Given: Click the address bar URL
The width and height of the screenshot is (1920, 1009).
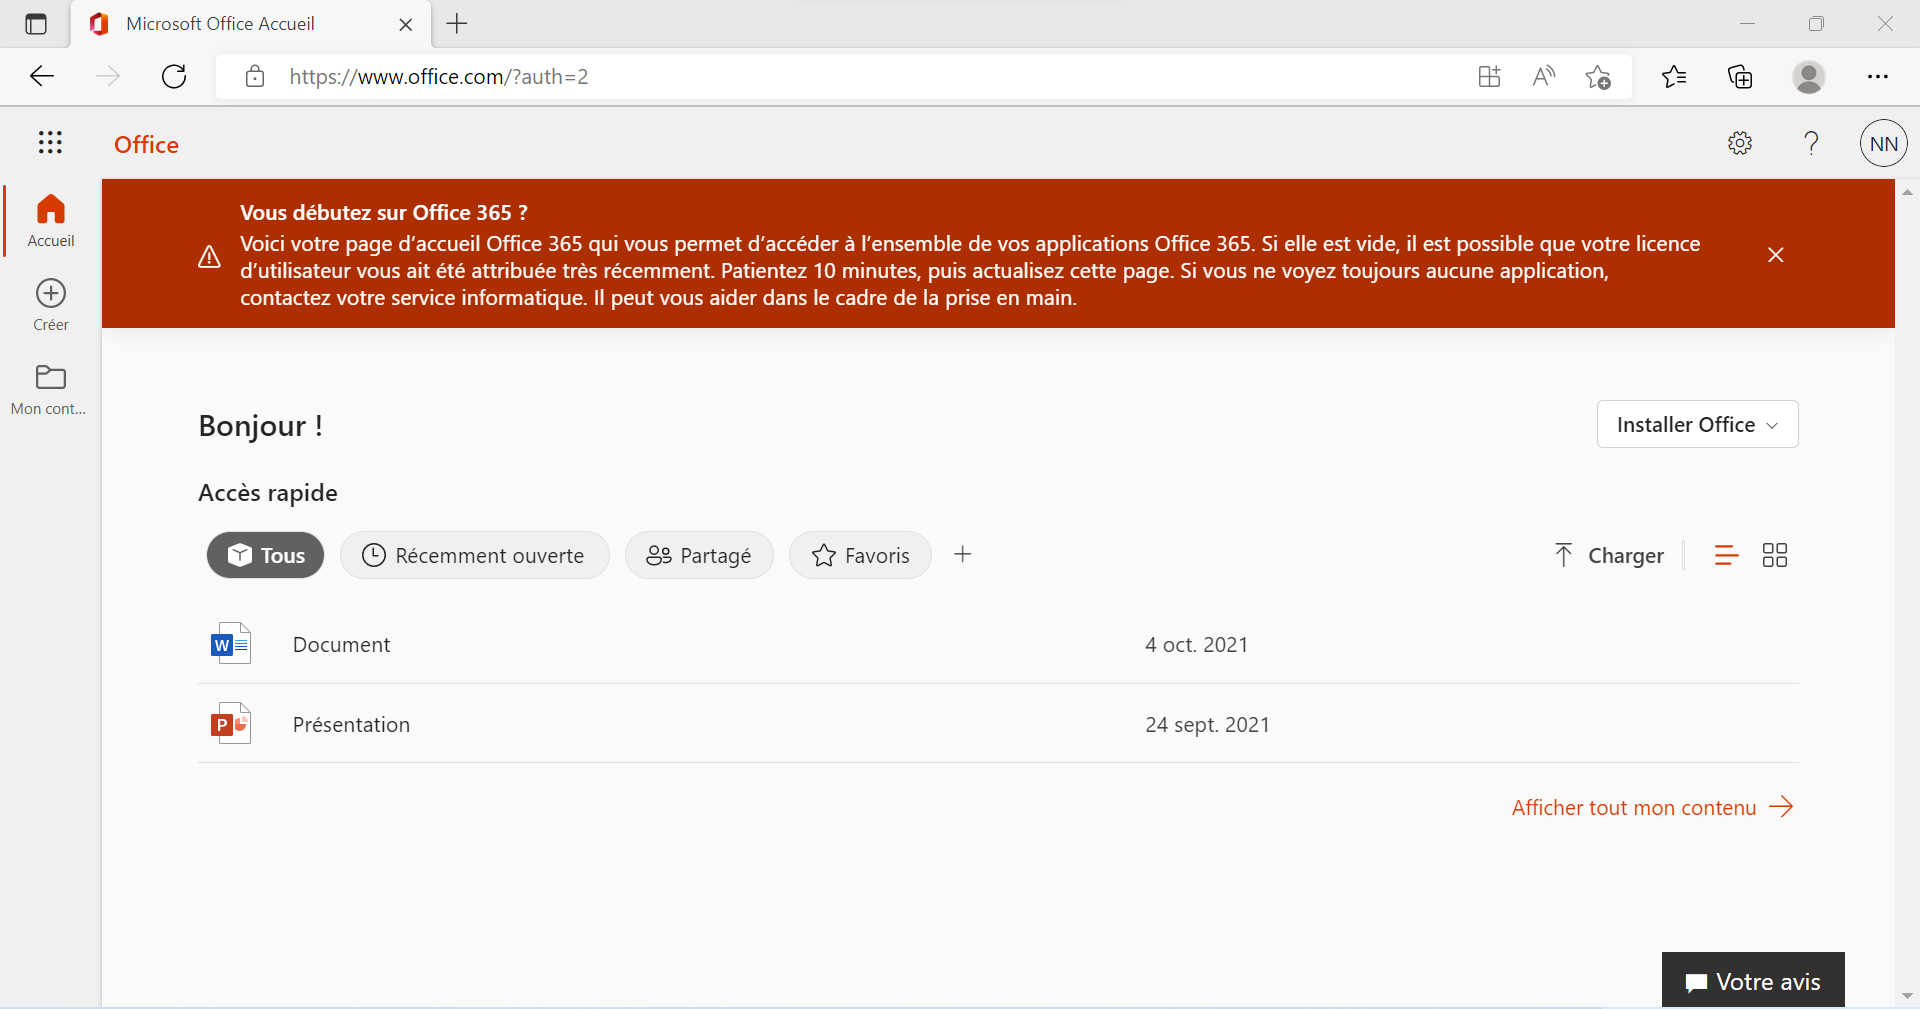Looking at the screenshot, I should [x=438, y=76].
